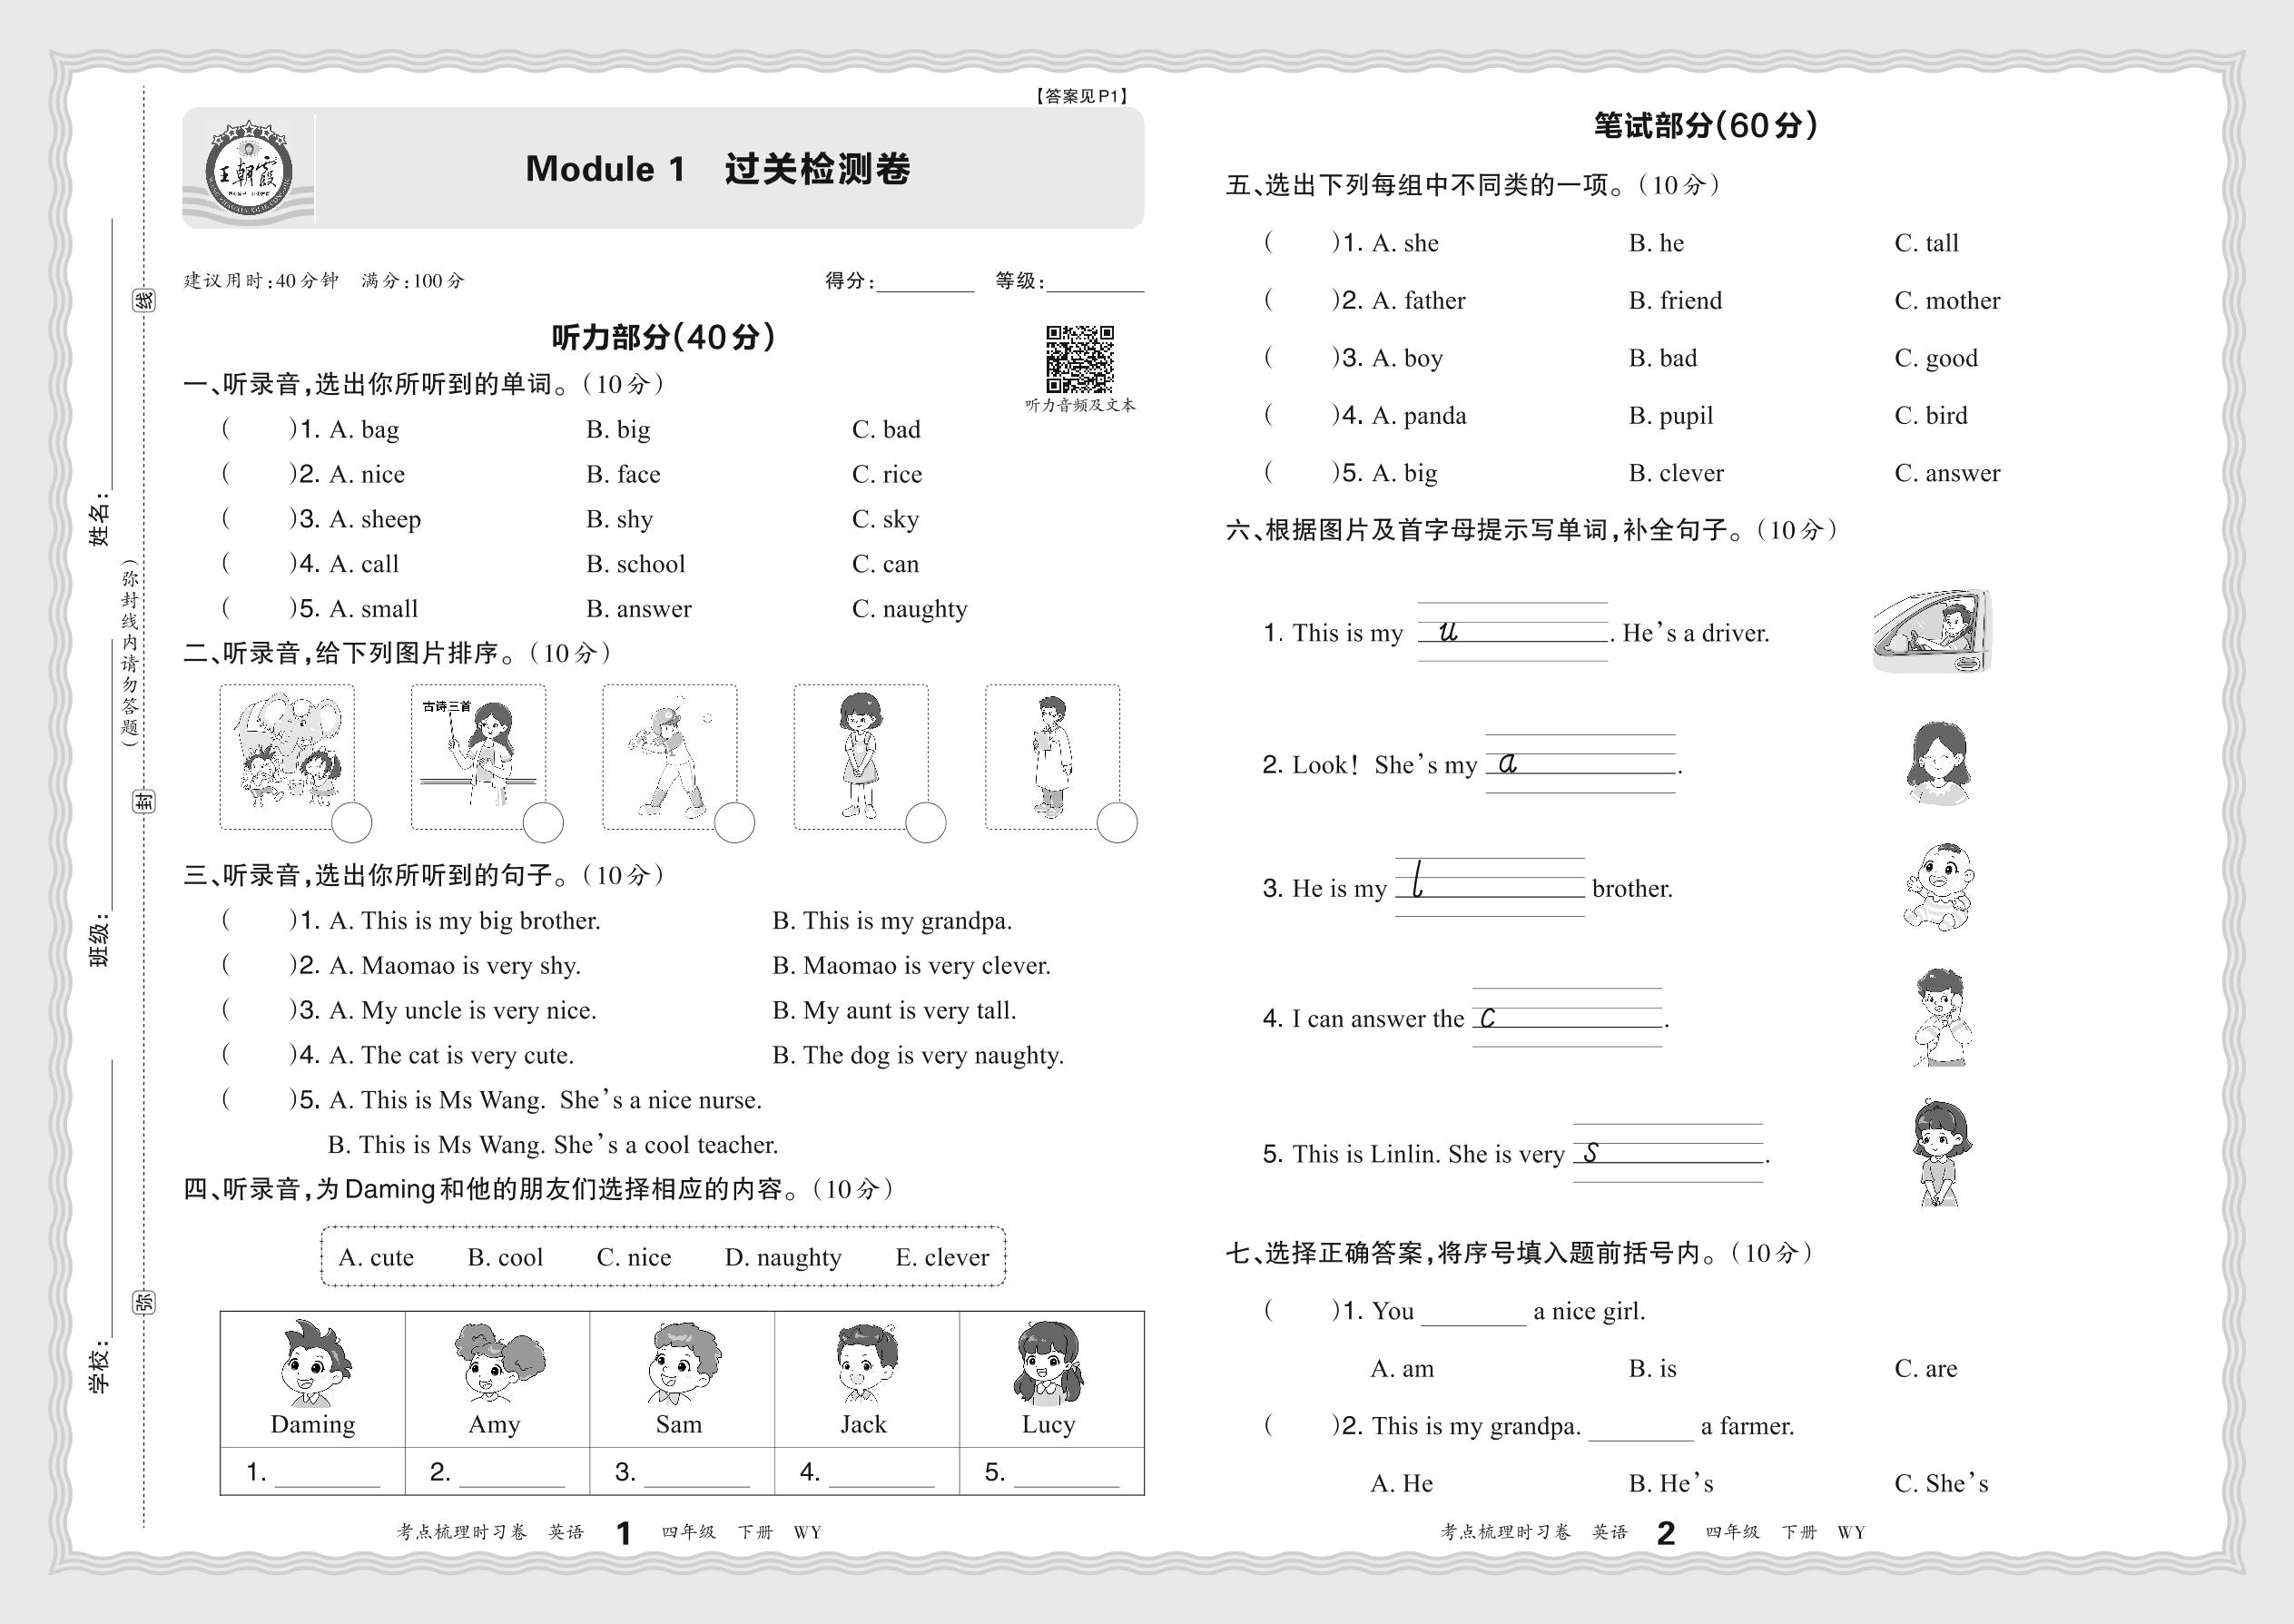The image size is (2294, 1624).
Task: Click the elephant family picture
Action: point(286,751)
